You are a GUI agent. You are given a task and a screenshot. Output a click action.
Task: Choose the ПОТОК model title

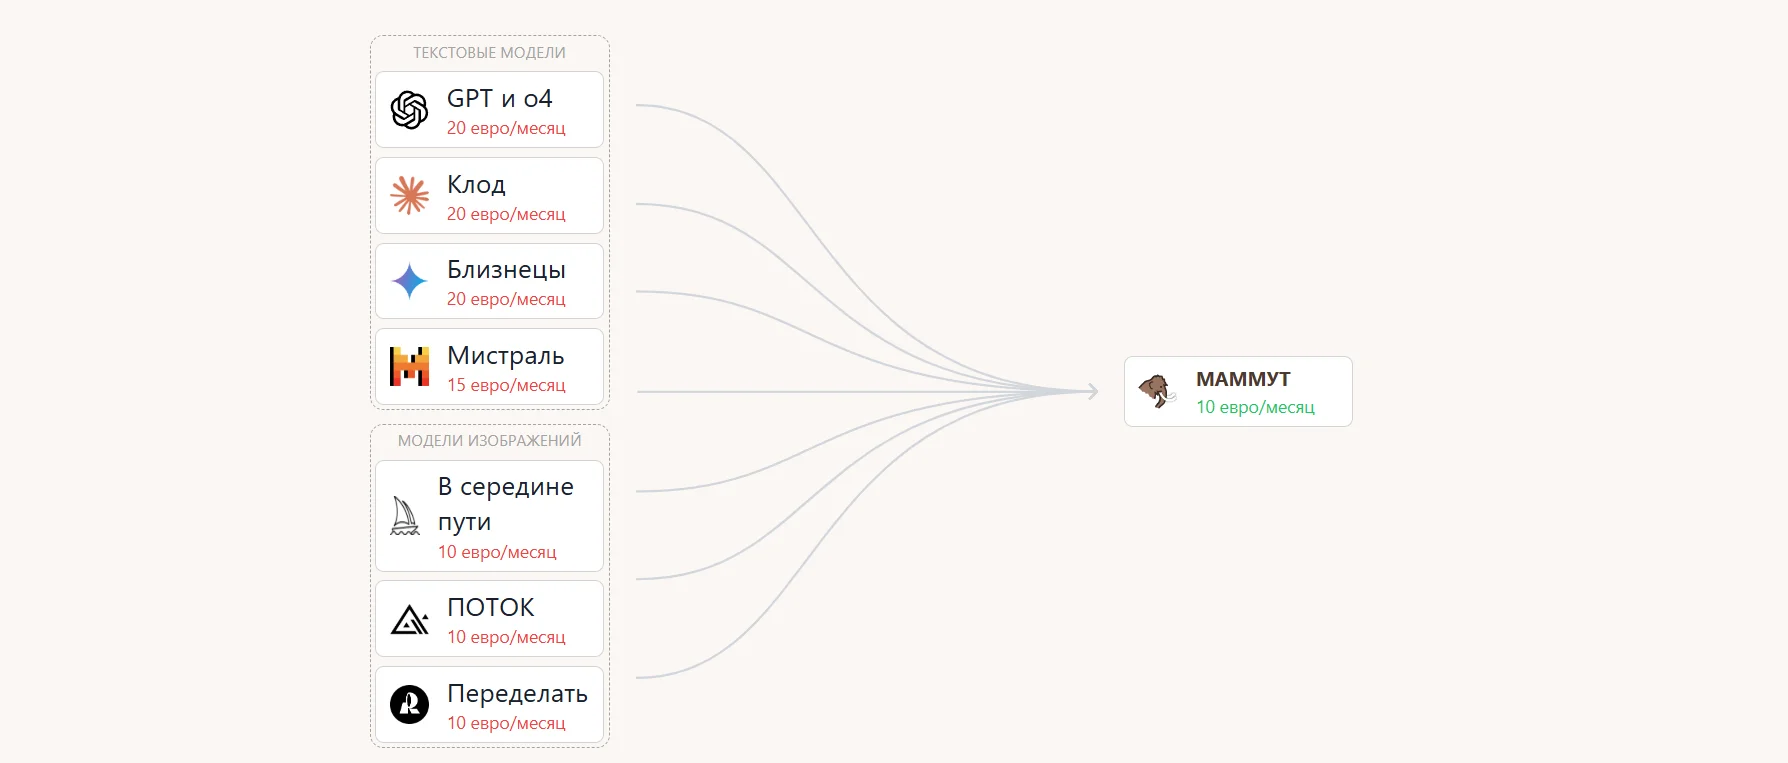click(490, 607)
